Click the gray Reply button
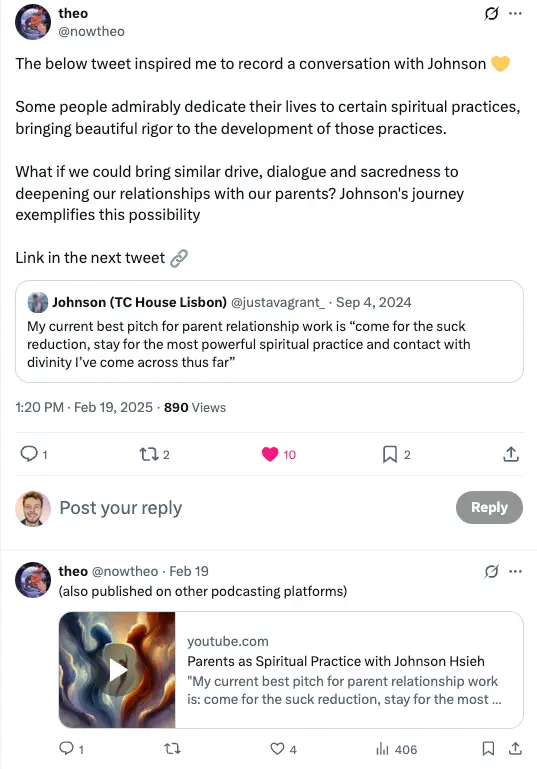Viewport: 537px width, 769px height. [489, 507]
